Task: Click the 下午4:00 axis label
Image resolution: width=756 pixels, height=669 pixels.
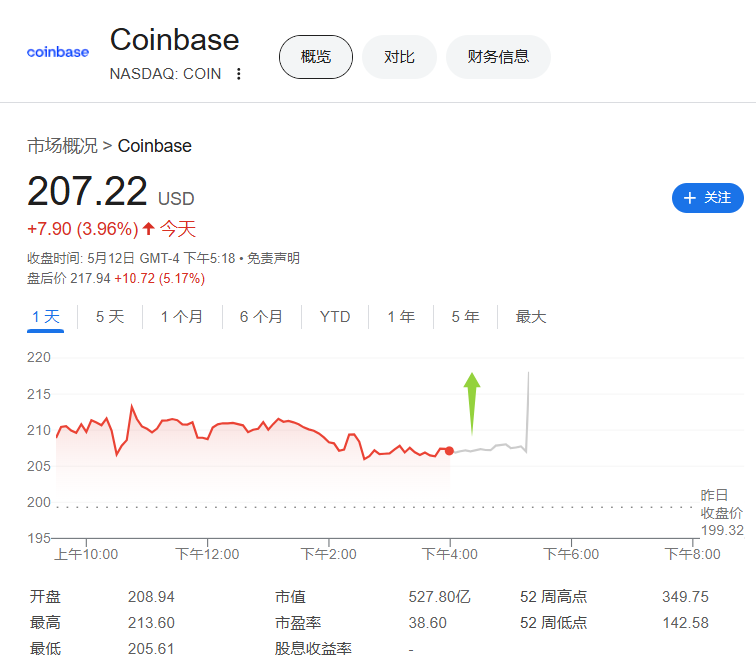Action: click(449, 554)
